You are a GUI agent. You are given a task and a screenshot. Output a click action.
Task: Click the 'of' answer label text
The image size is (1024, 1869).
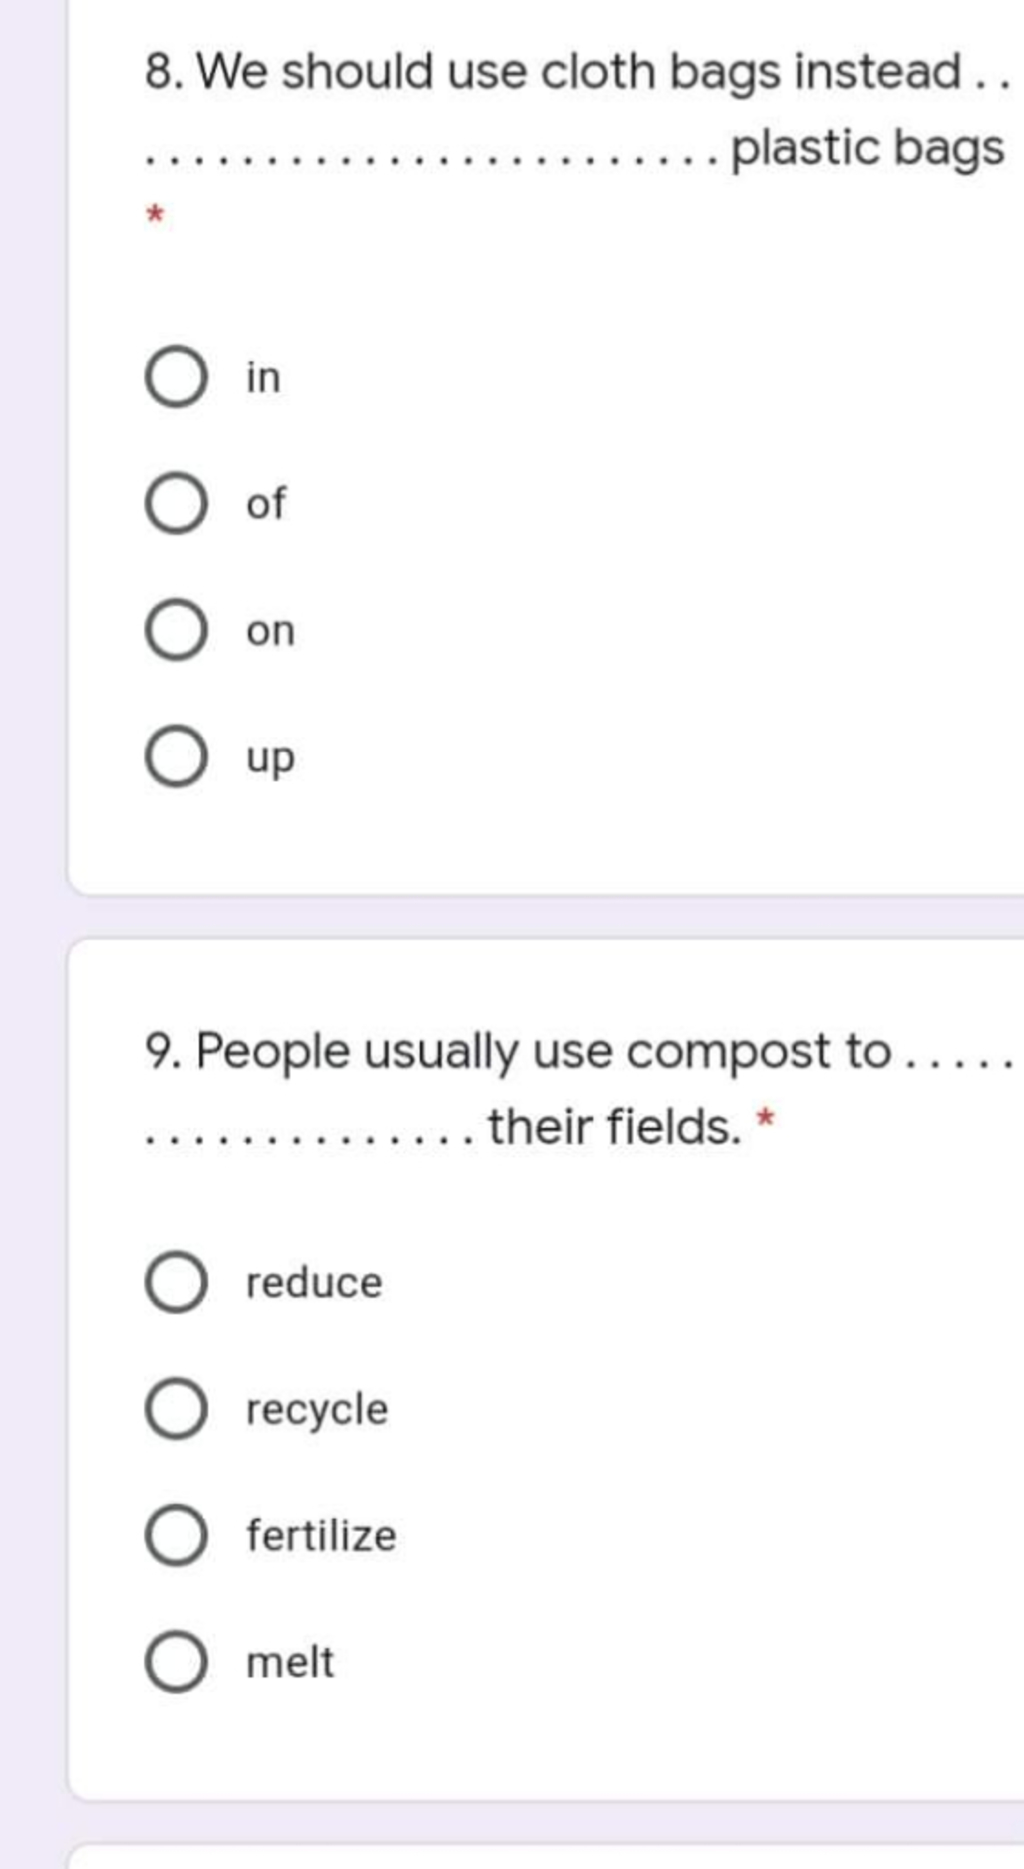266,503
